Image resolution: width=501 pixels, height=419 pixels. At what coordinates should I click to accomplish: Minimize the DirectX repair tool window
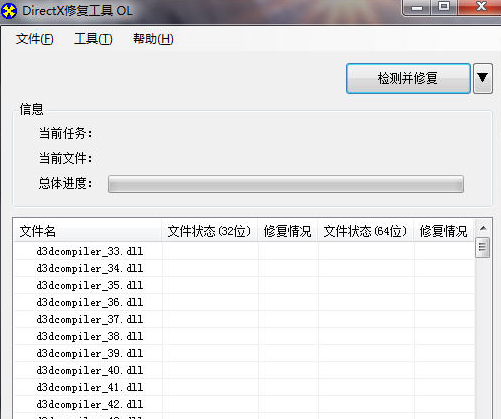pos(417,7)
